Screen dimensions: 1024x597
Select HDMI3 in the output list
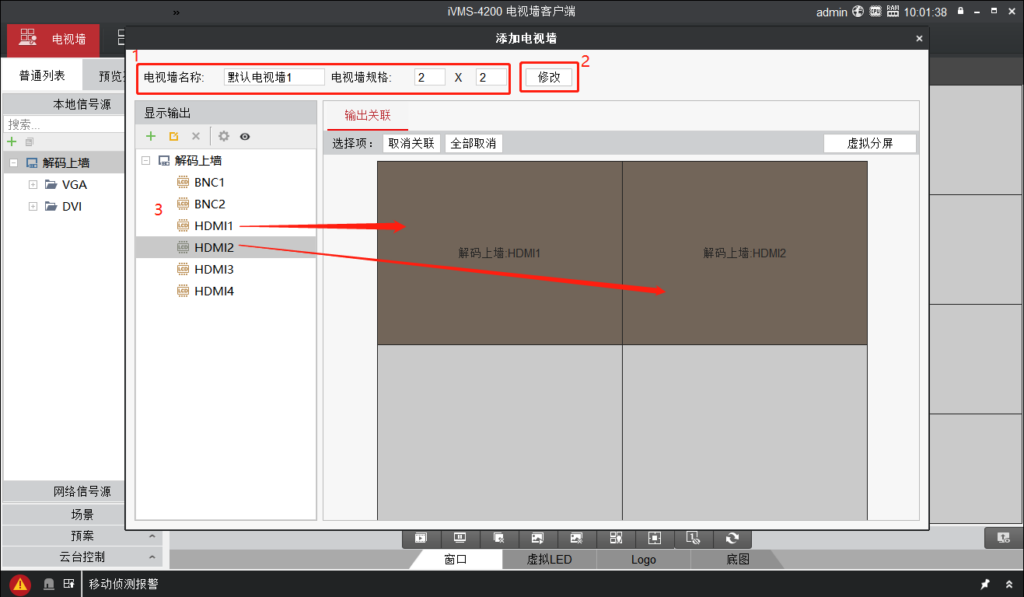coord(213,269)
